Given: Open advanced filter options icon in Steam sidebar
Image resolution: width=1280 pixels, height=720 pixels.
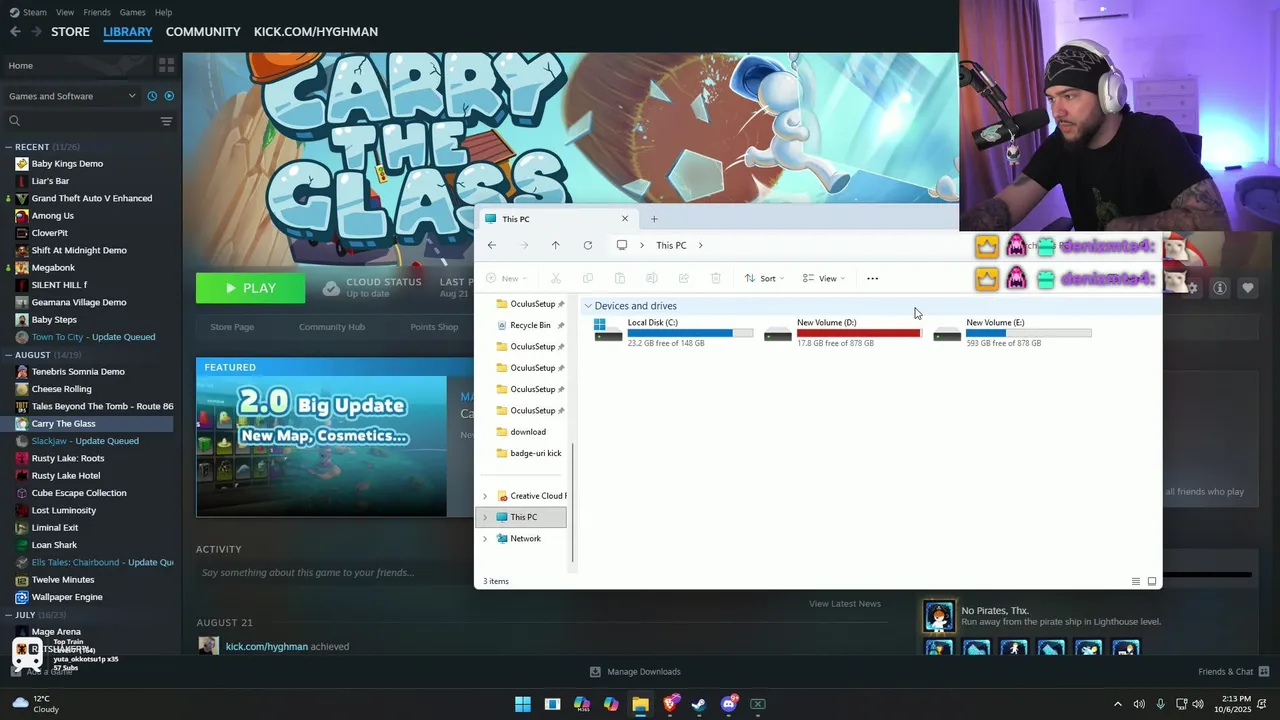Looking at the screenshot, I should coord(166,121).
